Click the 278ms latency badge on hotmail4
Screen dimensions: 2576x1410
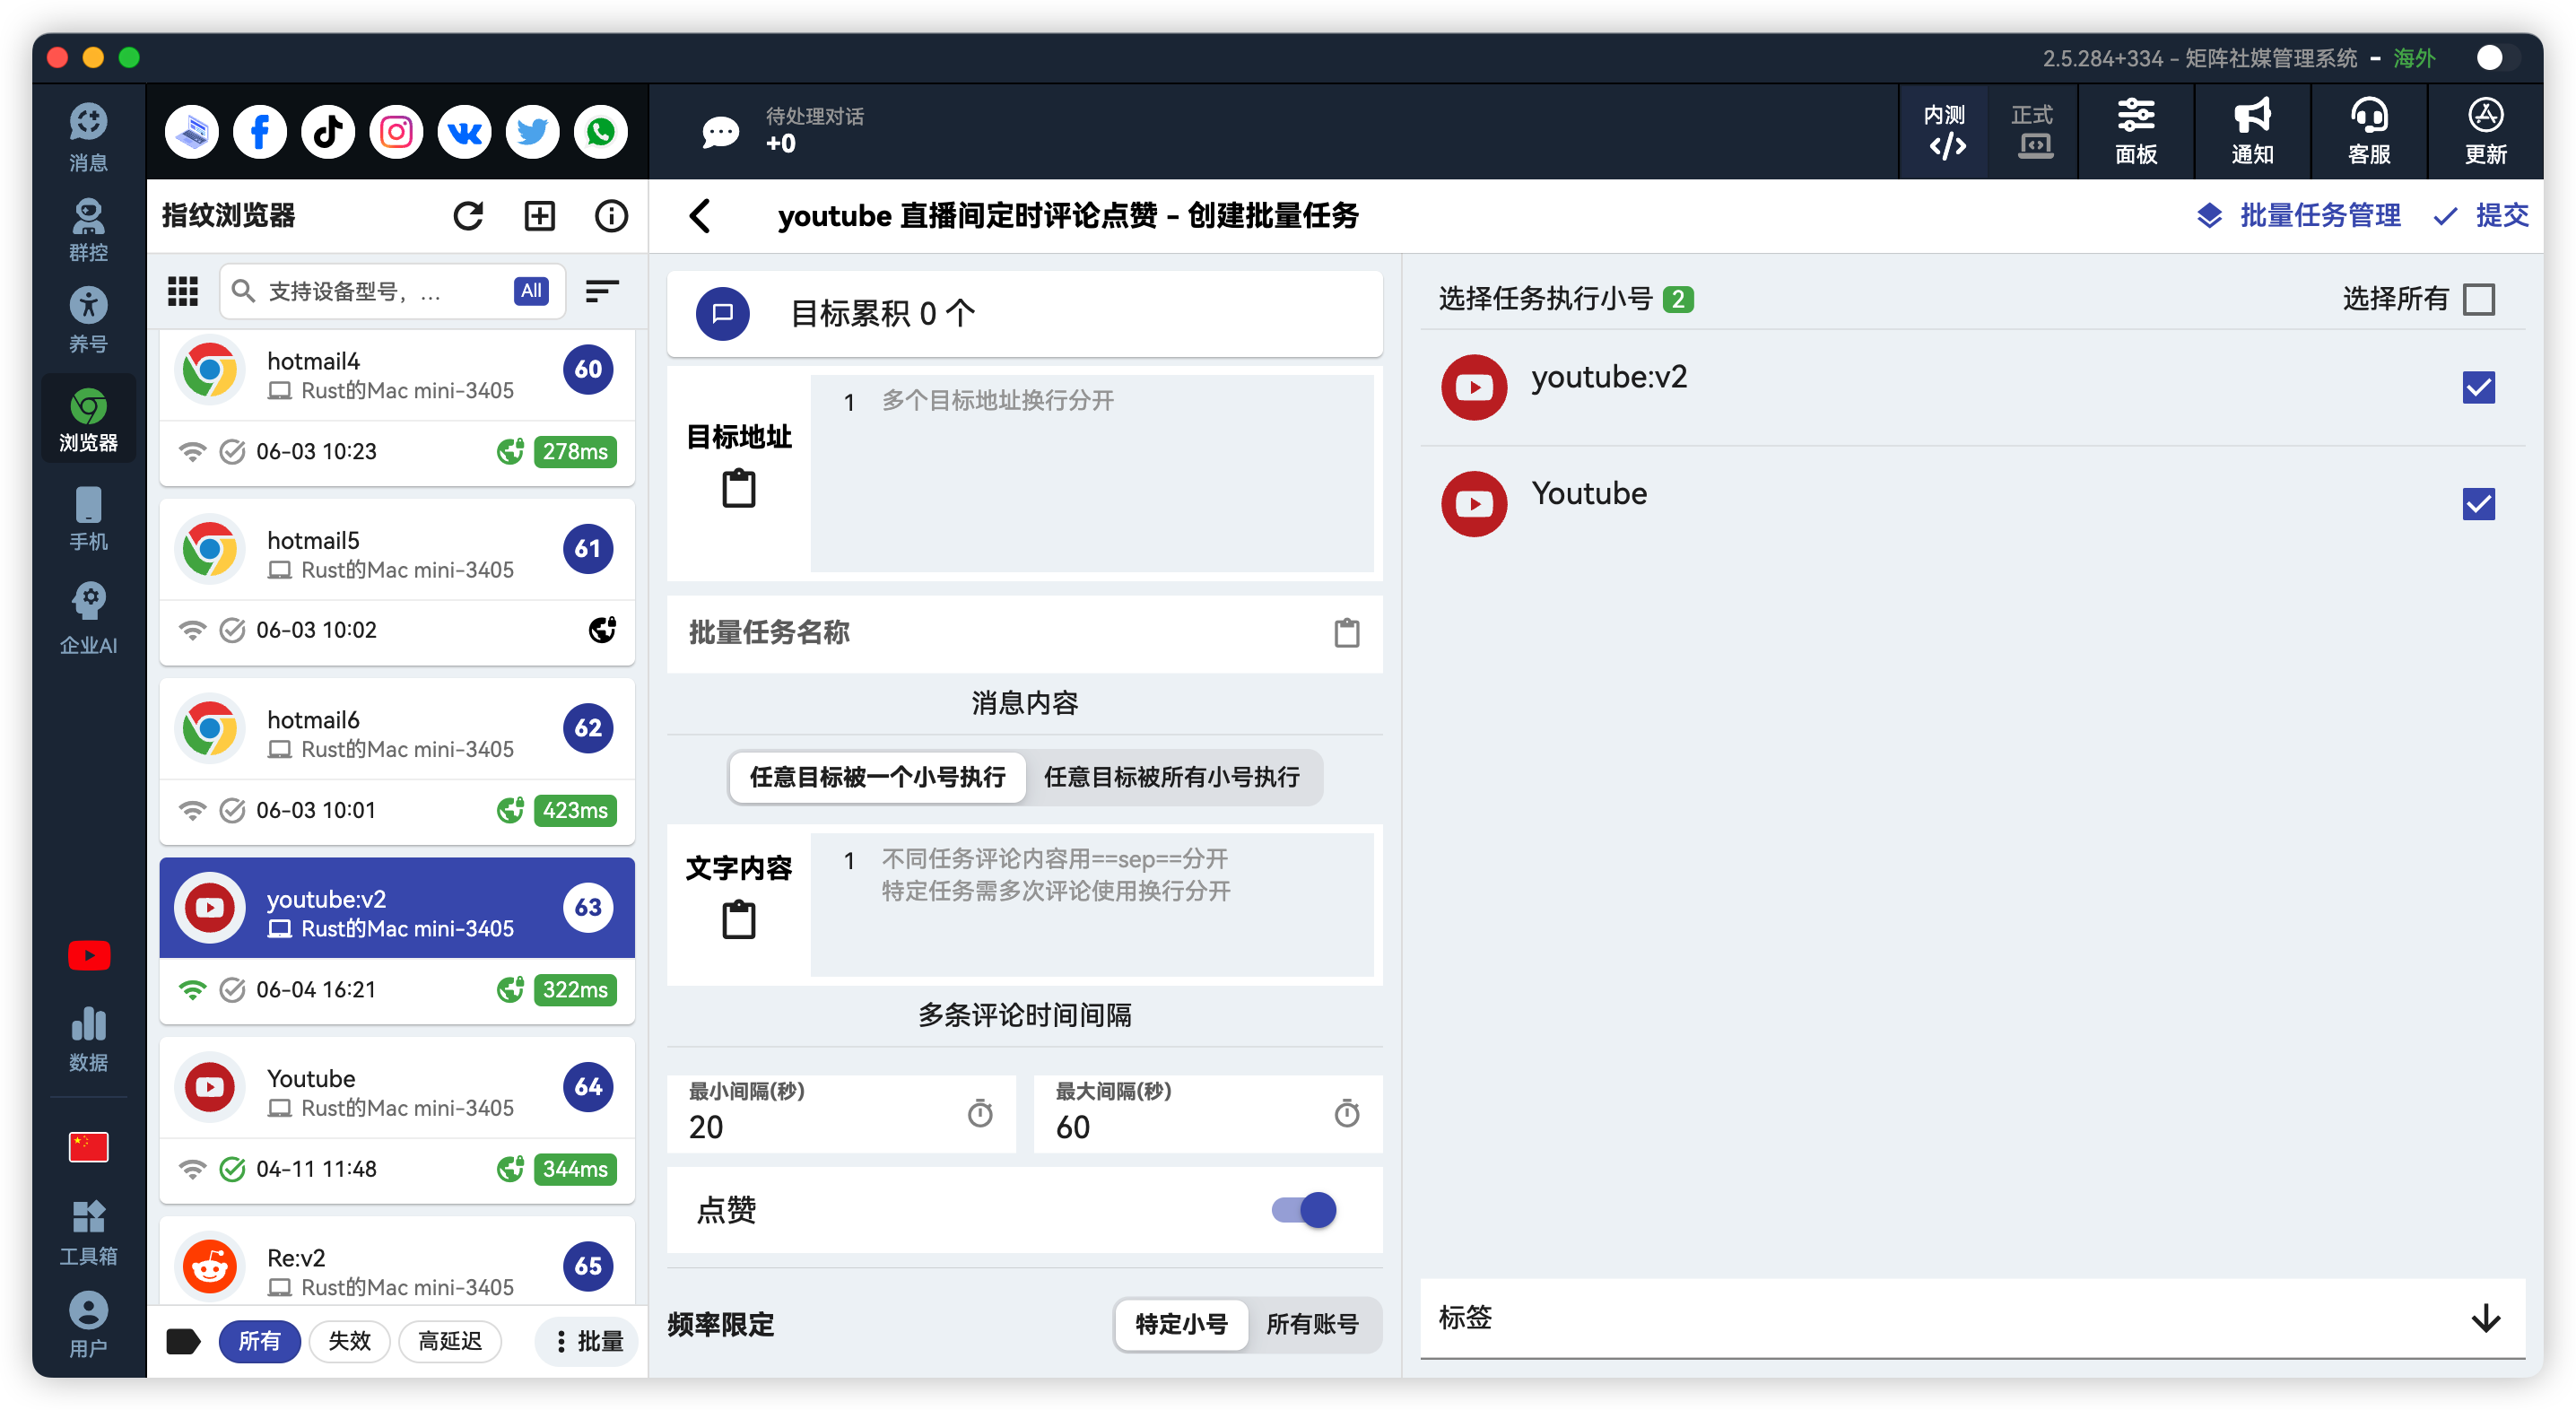575,451
